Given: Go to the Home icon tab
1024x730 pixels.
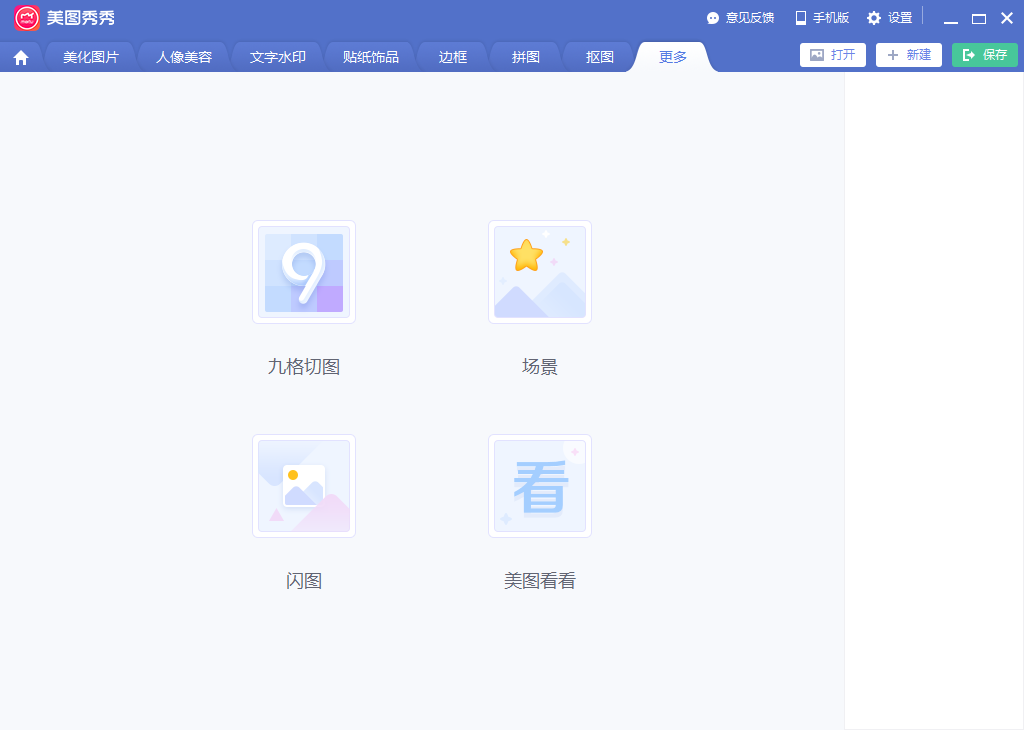Looking at the screenshot, I should (21, 58).
